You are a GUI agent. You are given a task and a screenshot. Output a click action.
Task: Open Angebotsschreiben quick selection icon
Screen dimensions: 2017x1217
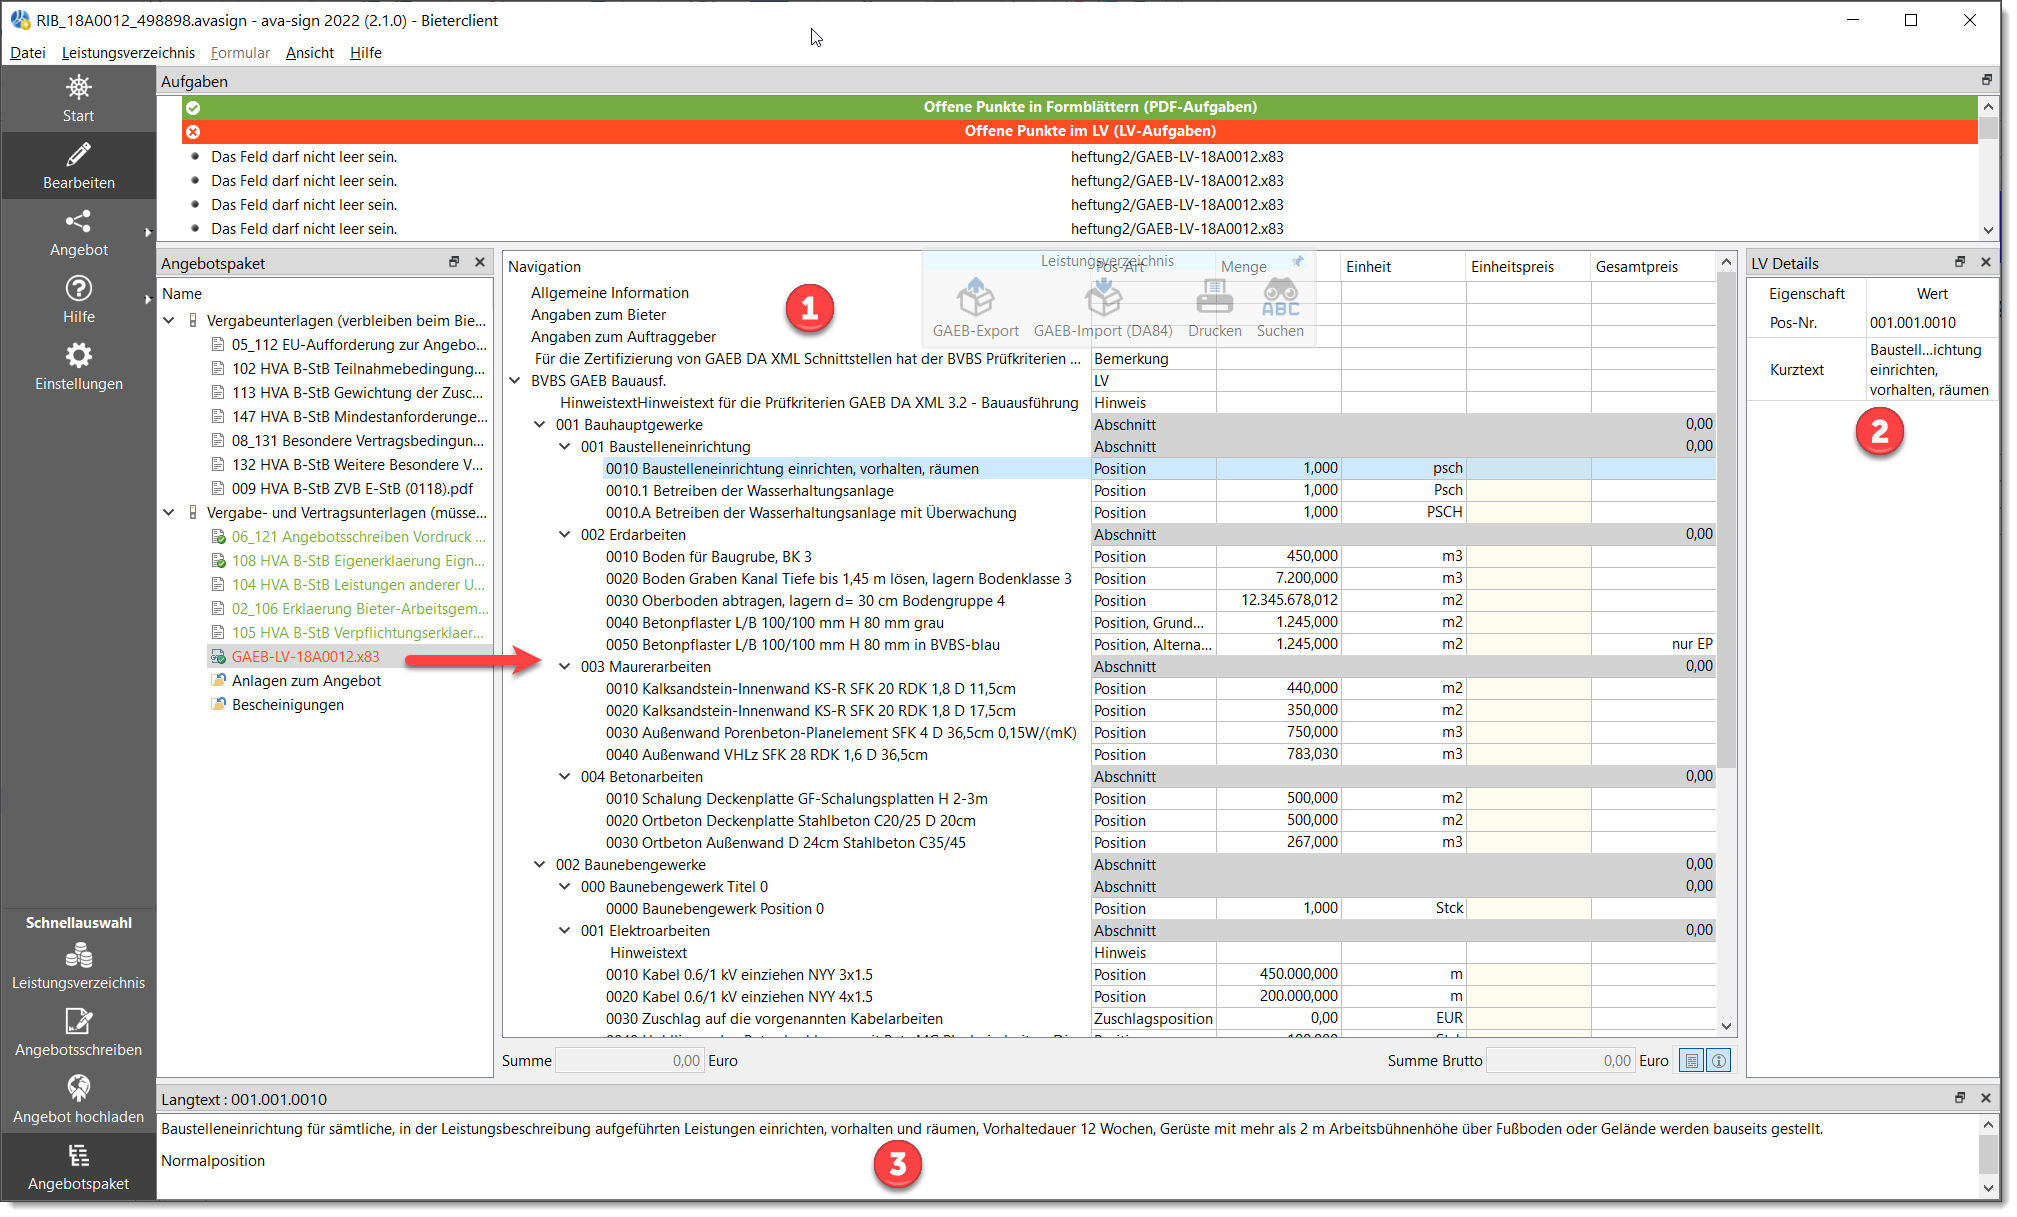point(78,1022)
